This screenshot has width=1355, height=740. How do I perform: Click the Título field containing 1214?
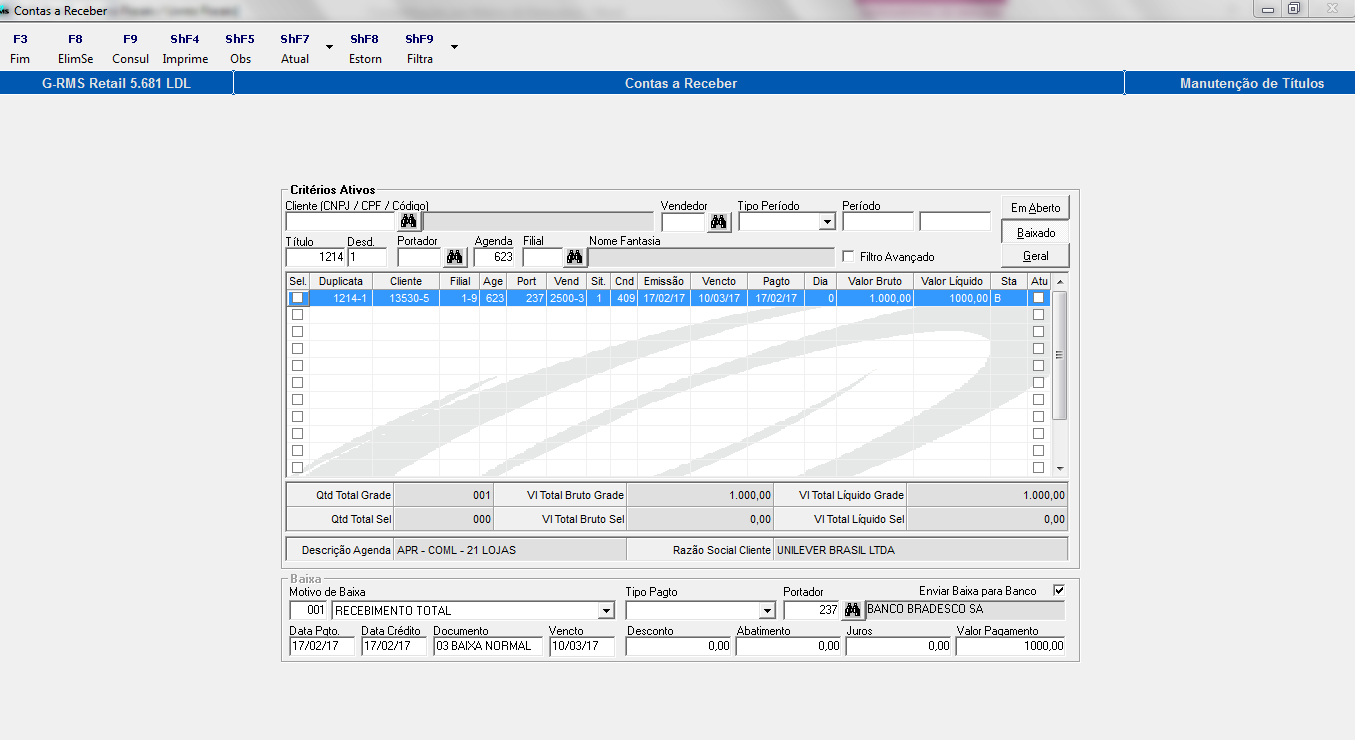coord(316,257)
